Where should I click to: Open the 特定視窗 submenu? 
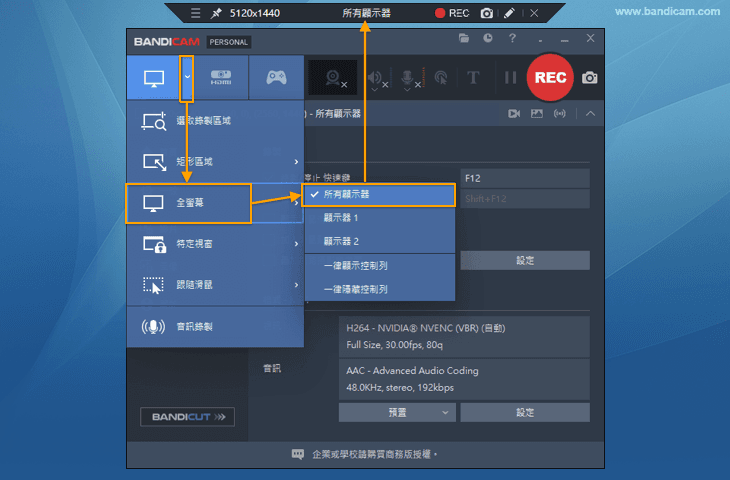(x=215, y=243)
